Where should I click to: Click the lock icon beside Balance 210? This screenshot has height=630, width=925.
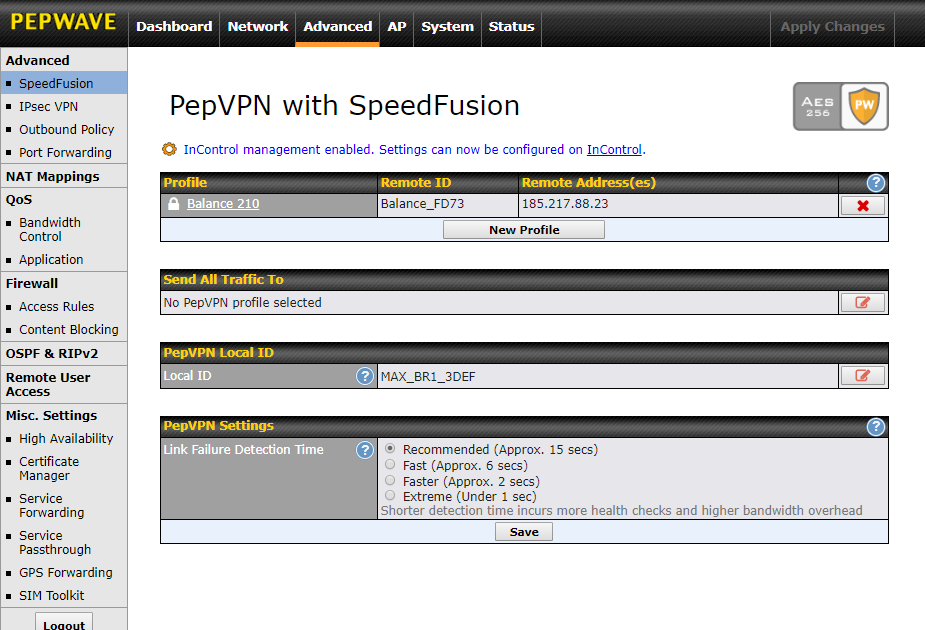(172, 203)
